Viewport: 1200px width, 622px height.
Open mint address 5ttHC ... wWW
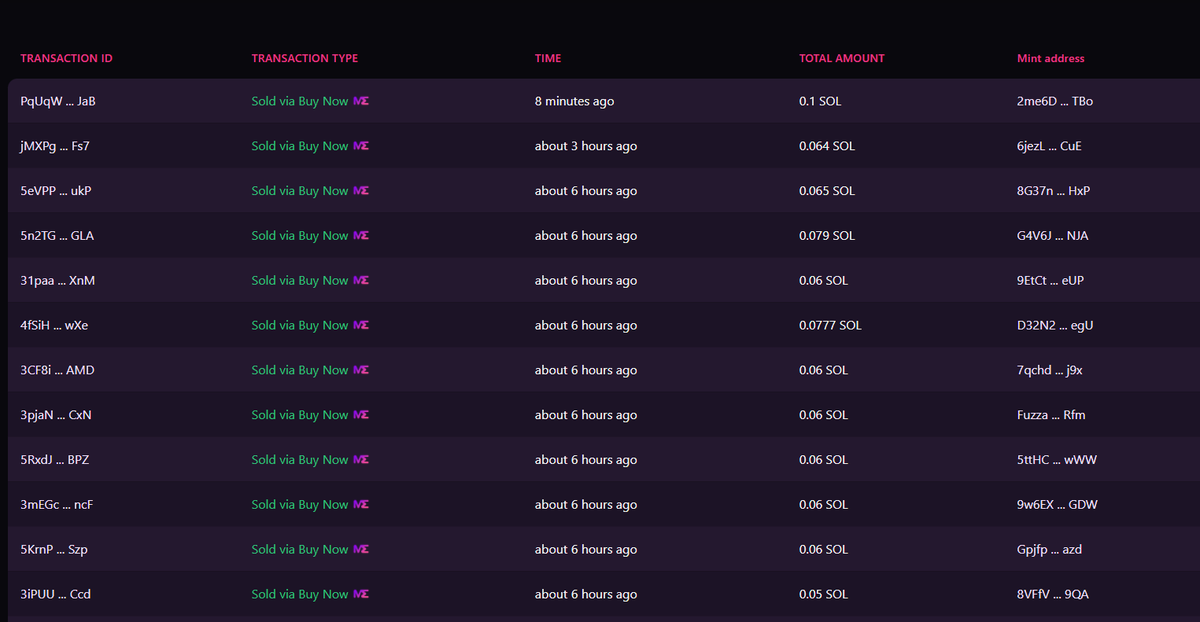[1057, 460]
